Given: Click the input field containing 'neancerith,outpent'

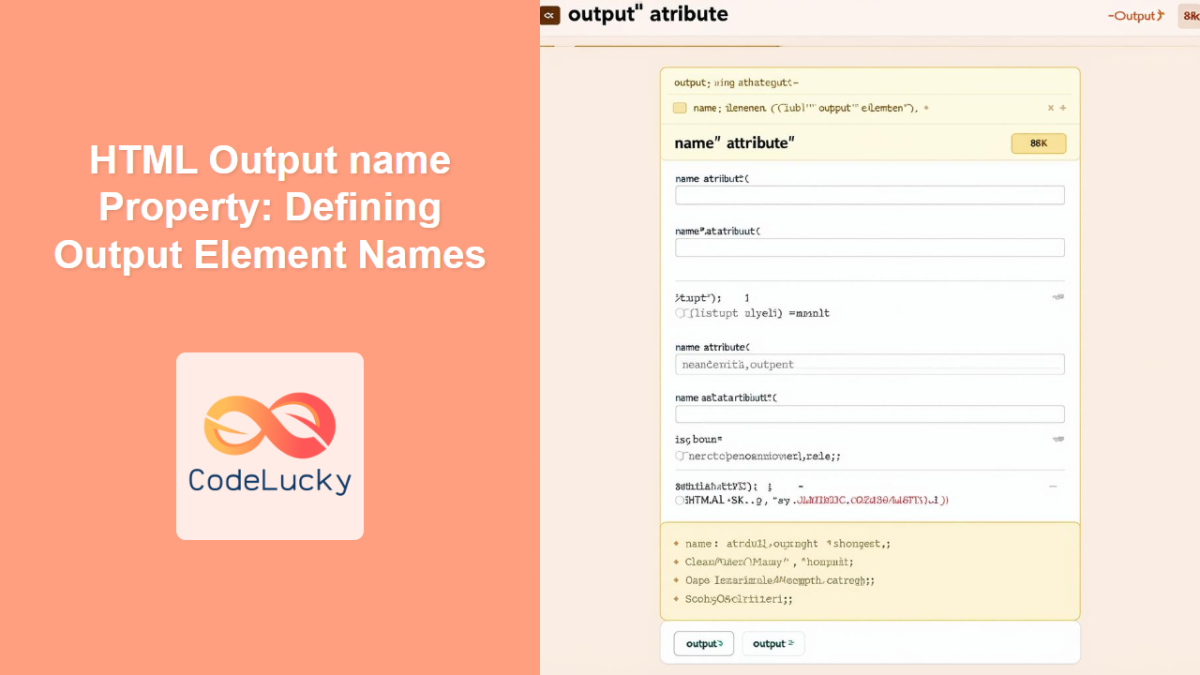Looking at the screenshot, I should point(869,365).
